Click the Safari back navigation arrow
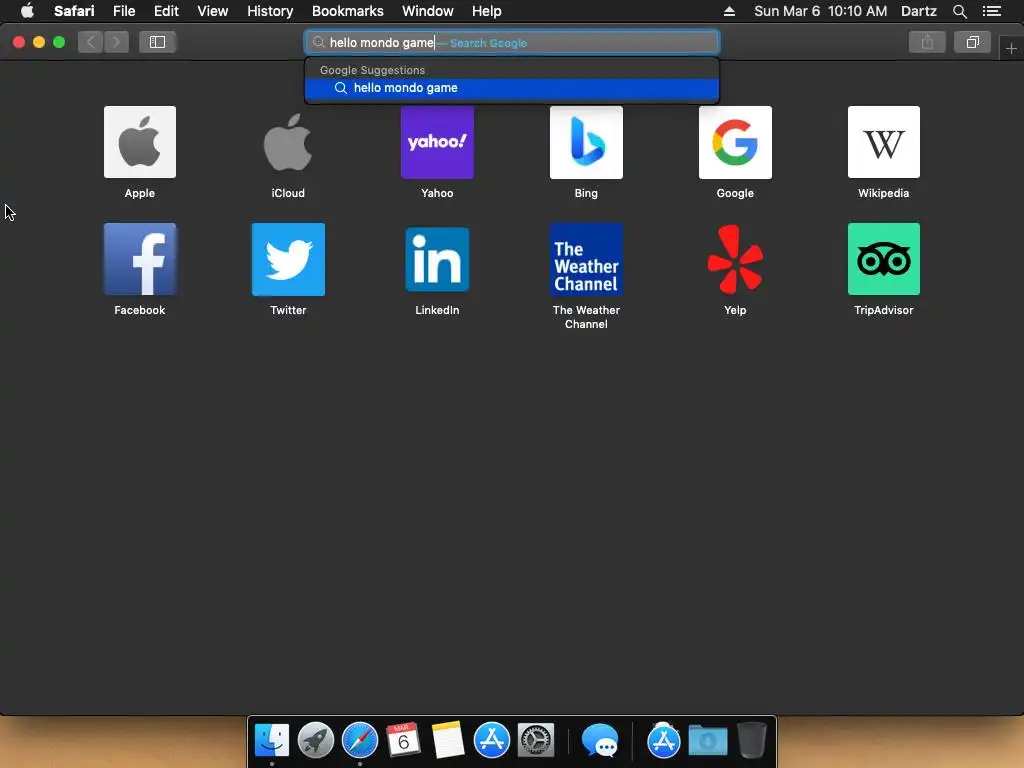The width and height of the screenshot is (1024, 768). pos(91,42)
